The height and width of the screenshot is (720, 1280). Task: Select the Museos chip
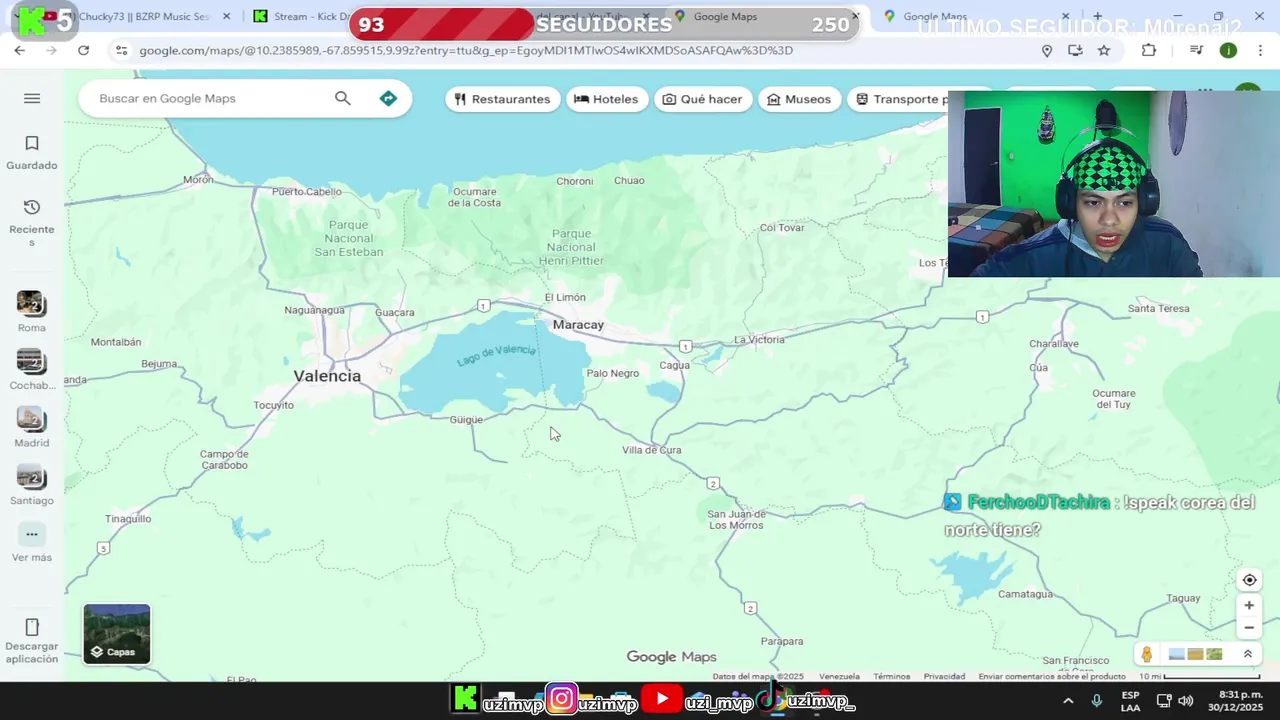pyautogui.click(x=799, y=99)
